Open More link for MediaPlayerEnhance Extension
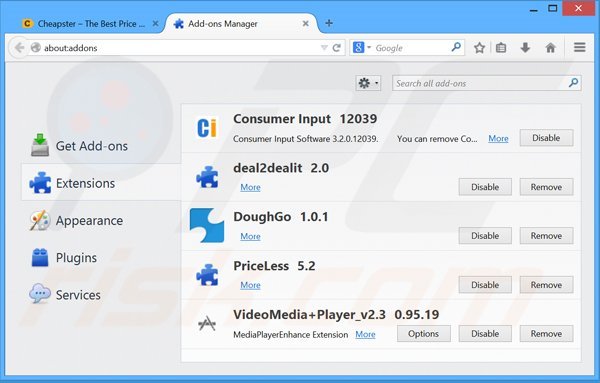Viewport: 600px width, 383px height. coord(365,334)
